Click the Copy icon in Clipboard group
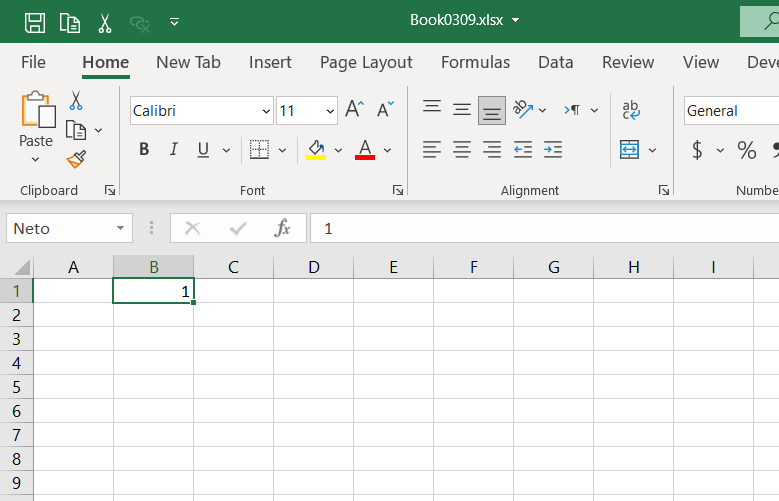Viewport: 779px width, 501px height. [76, 130]
